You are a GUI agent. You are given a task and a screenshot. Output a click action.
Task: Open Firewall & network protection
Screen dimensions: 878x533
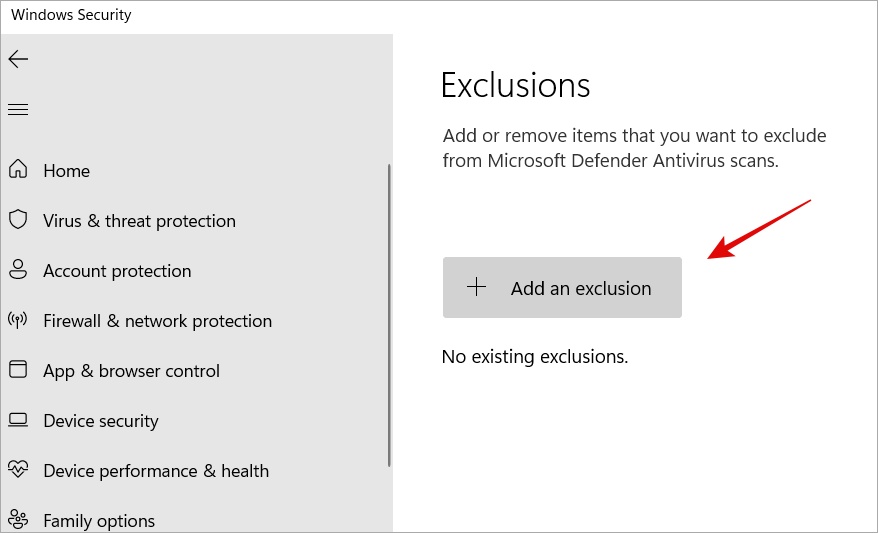[x=157, y=321]
